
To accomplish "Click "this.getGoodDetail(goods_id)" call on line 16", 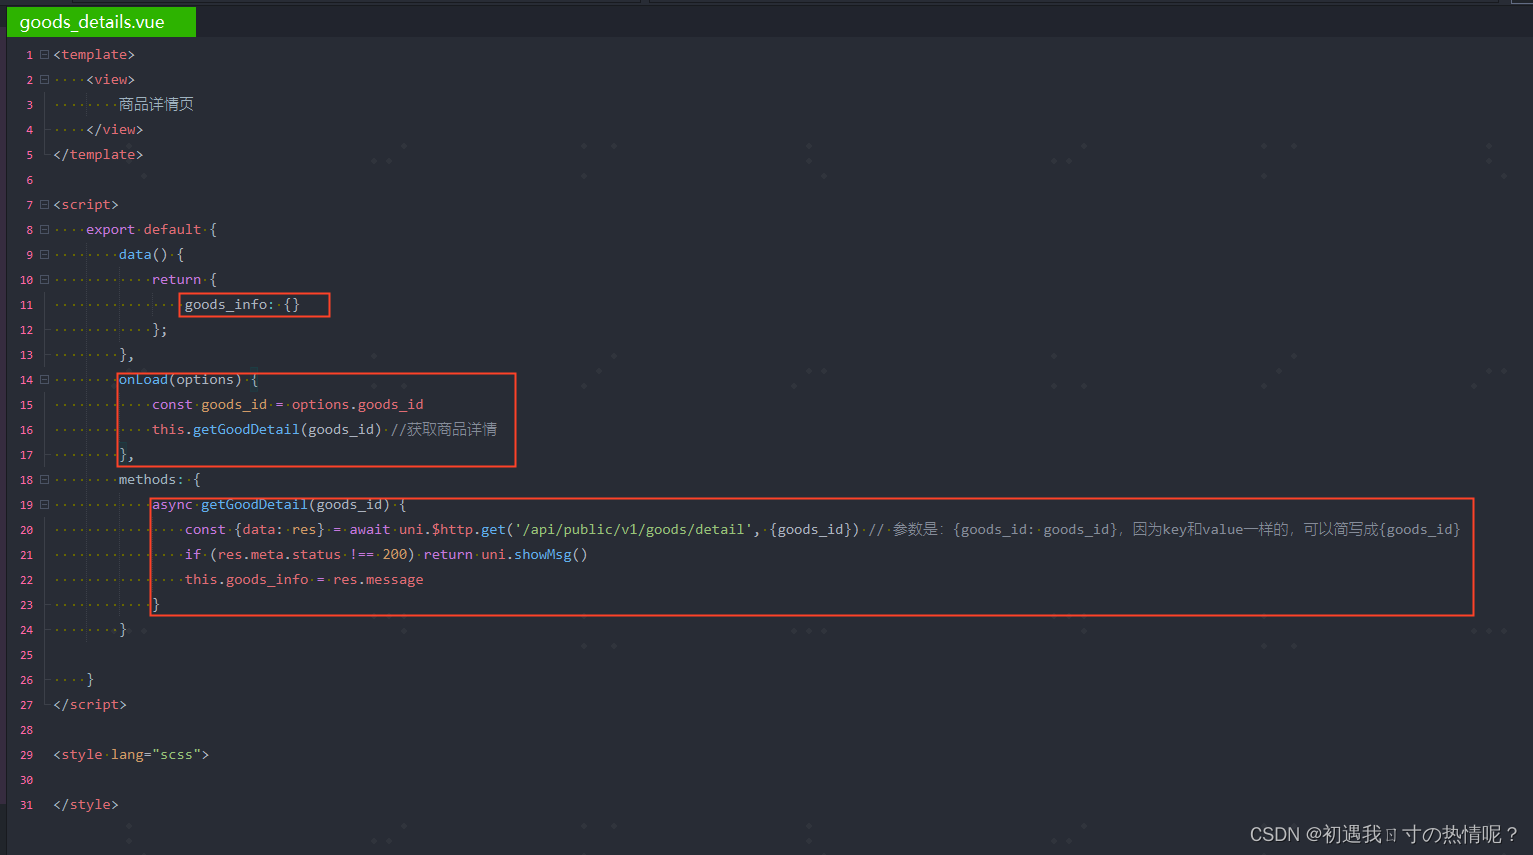I will [x=267, y=430].
